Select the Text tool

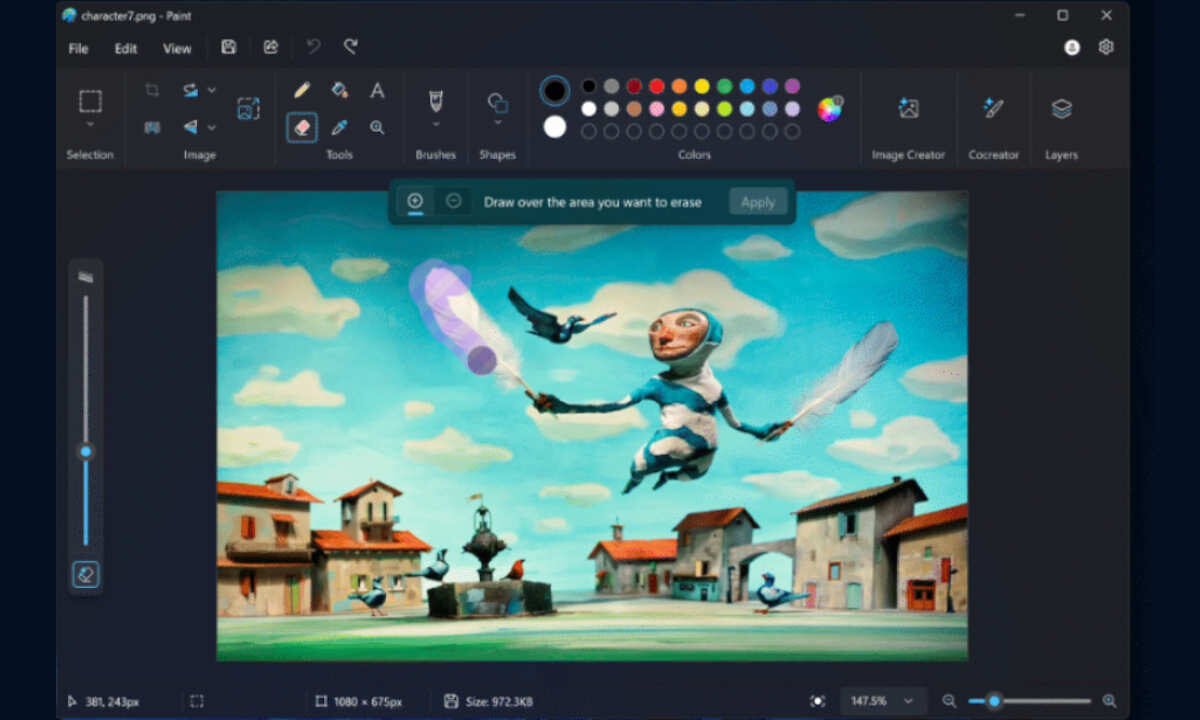pyautogui.click(x=377, y=90)
